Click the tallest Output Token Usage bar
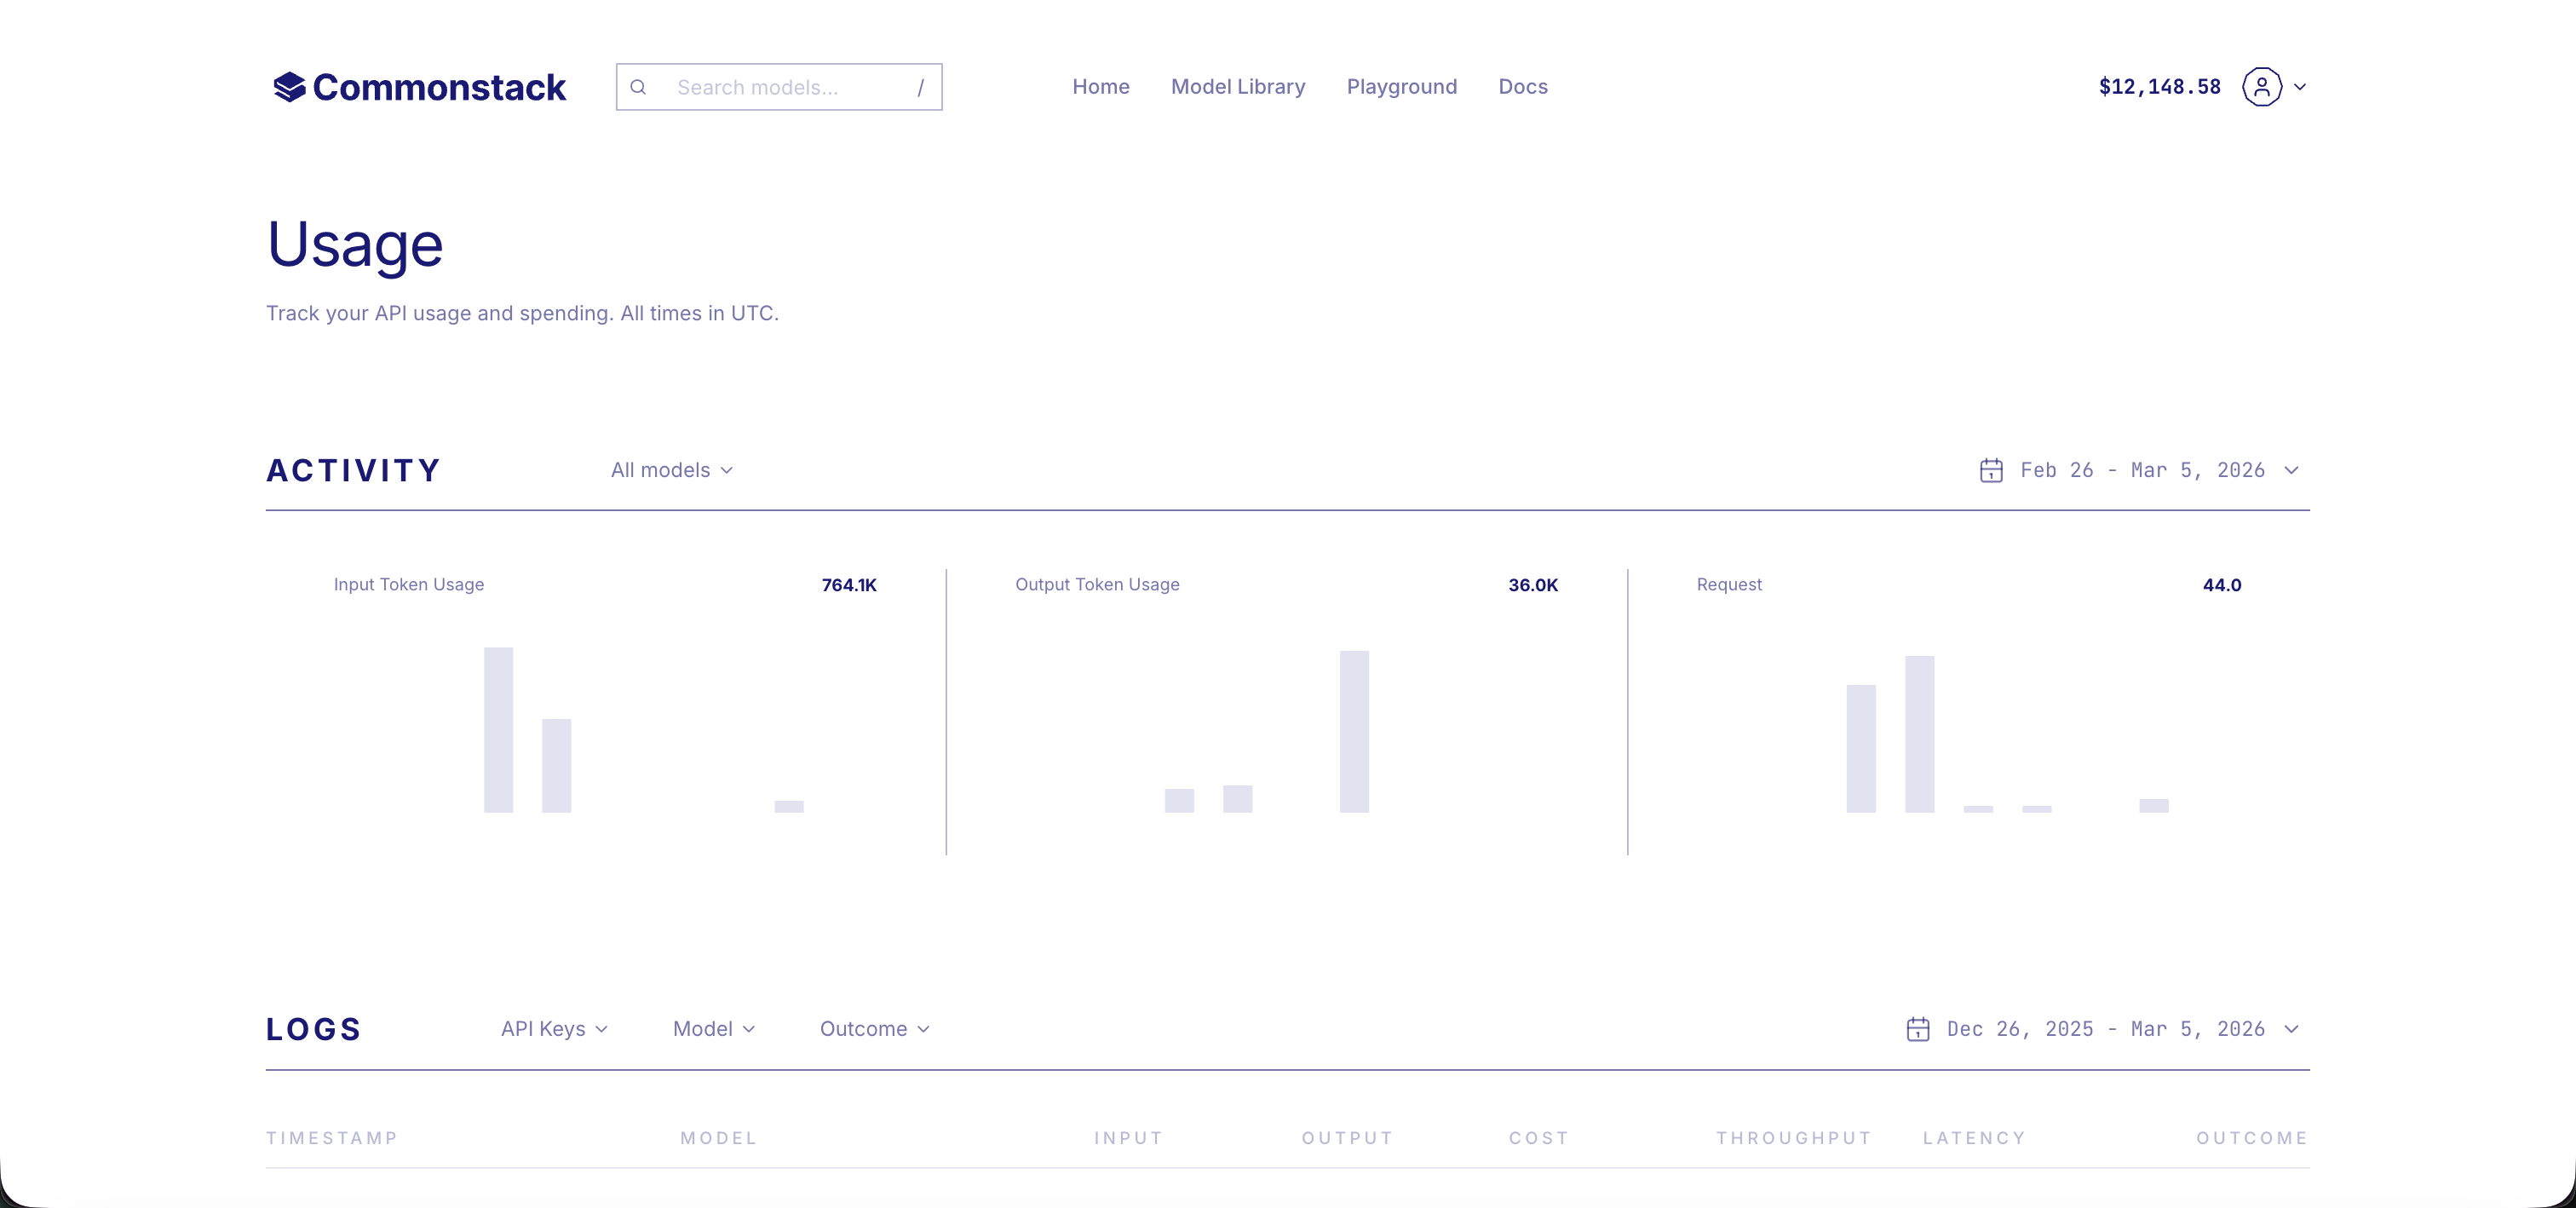 point(1354,731)
